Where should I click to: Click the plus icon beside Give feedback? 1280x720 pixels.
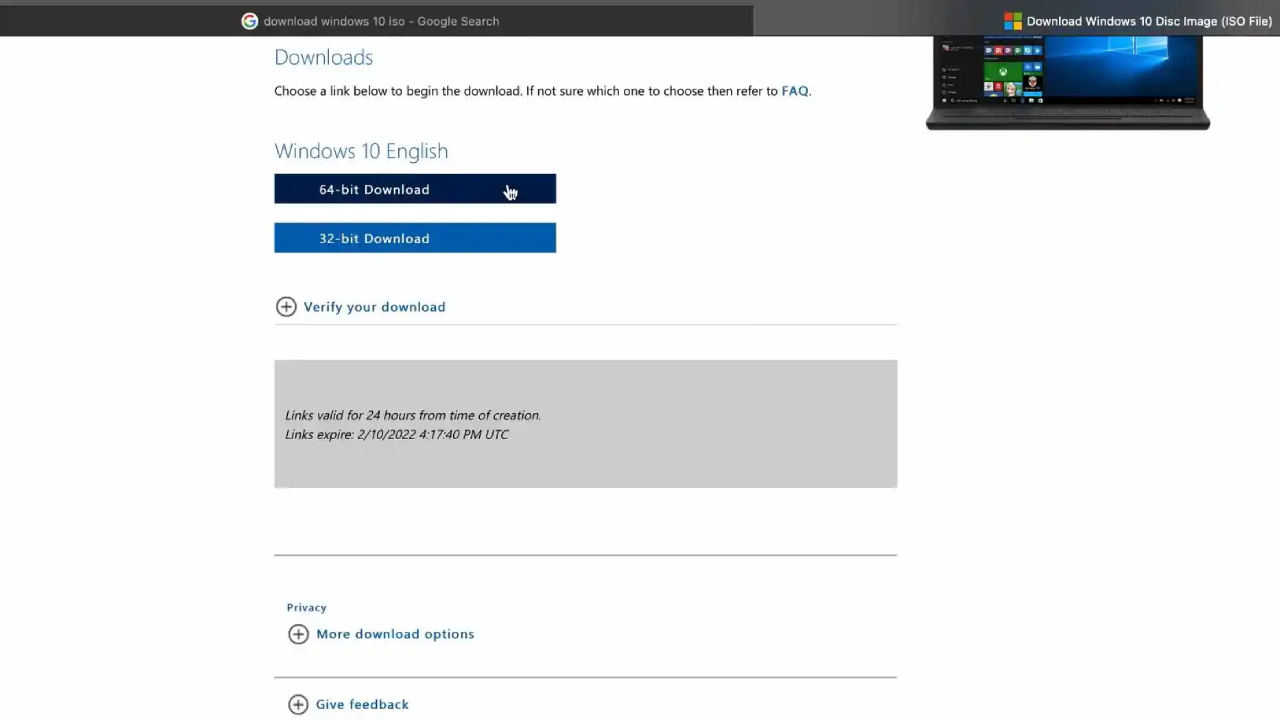(298, 705)
